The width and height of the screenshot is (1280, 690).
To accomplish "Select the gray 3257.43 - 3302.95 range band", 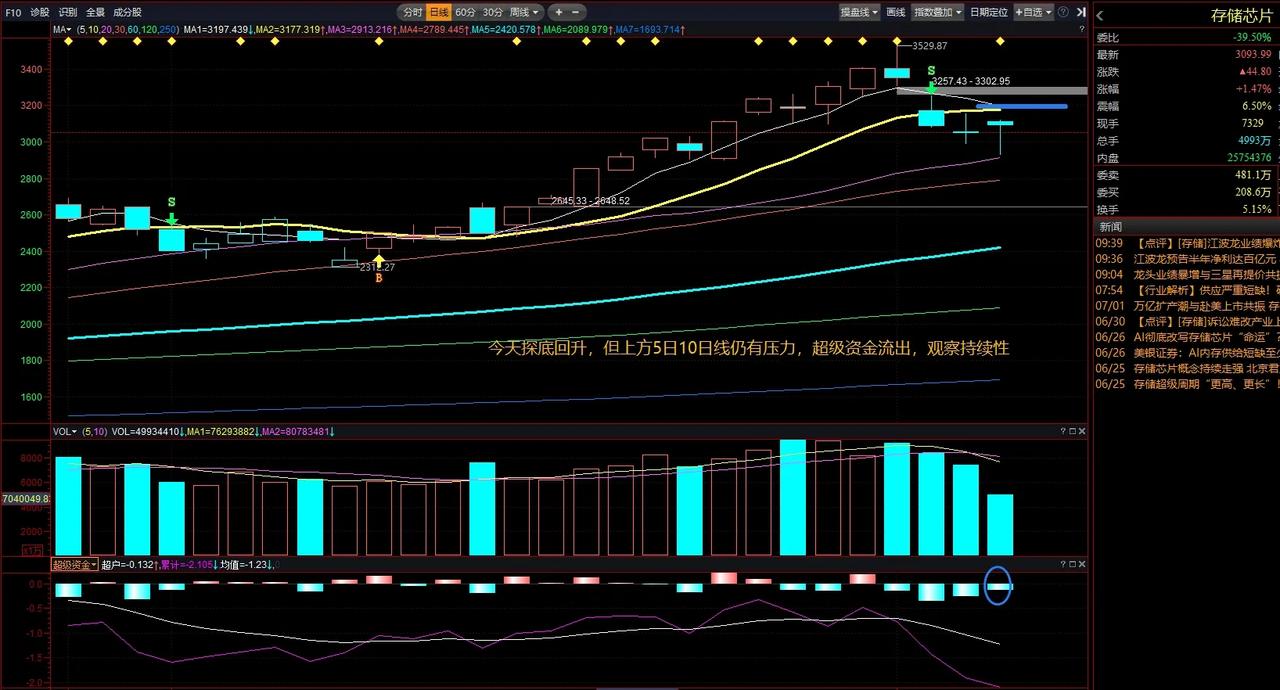I will coord(991,91).
